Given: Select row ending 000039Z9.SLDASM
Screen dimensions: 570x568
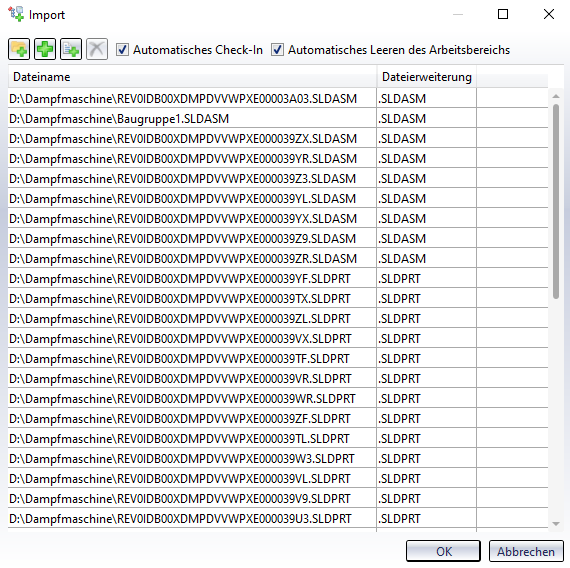Looking at the screenshot, I should 278,239.
